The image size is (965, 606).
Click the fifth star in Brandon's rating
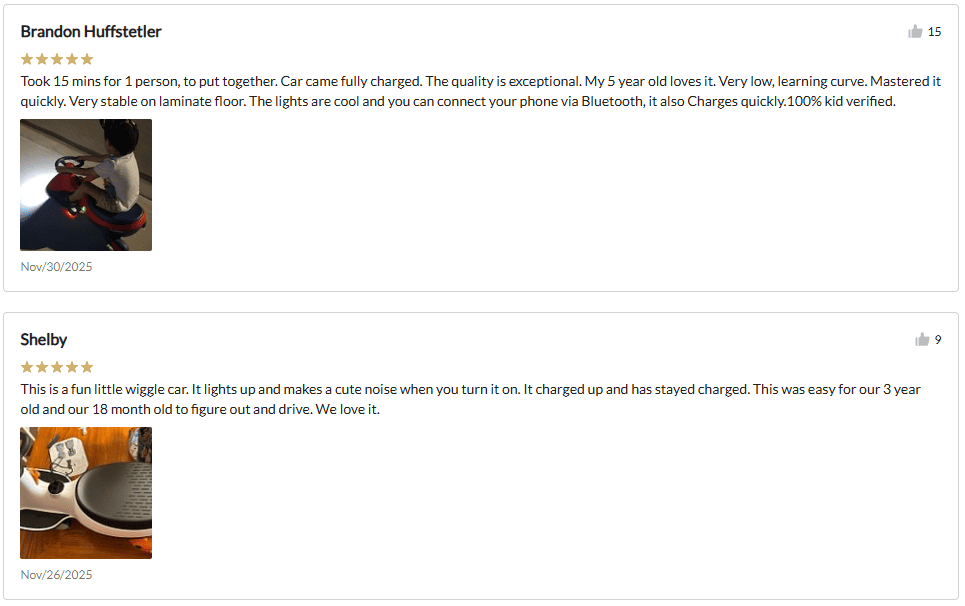87,59
